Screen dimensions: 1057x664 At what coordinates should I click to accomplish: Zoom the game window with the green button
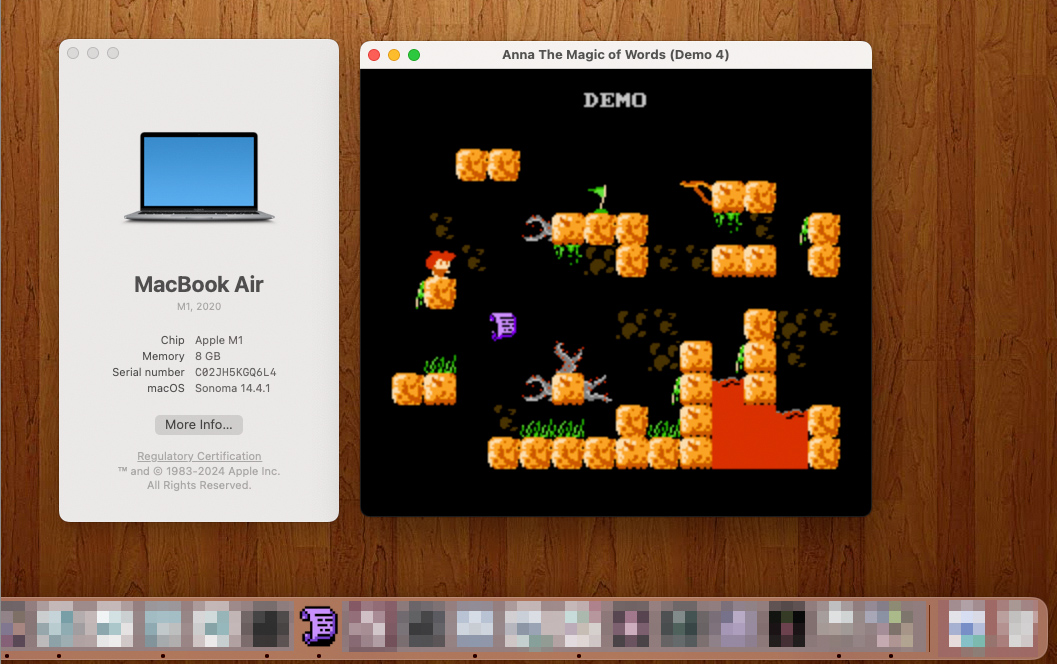[x=414, y=55]
